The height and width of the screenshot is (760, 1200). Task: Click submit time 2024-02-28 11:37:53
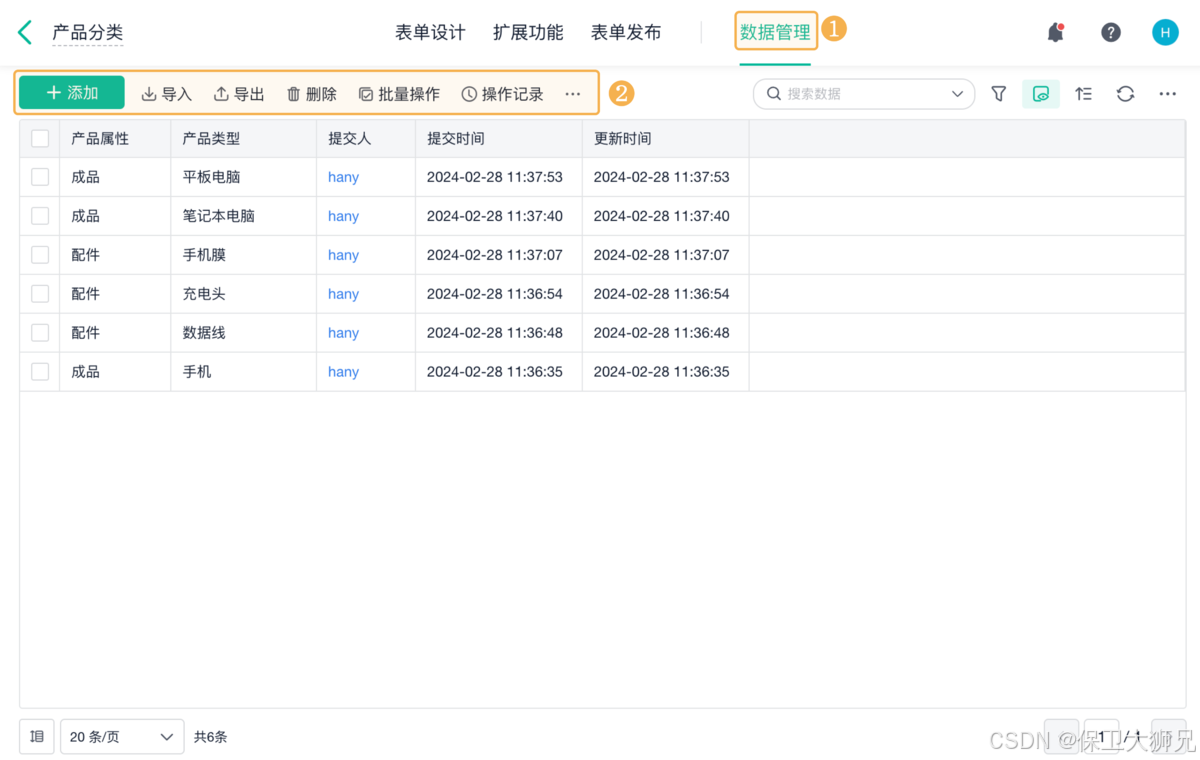click(x=495, y=177)
